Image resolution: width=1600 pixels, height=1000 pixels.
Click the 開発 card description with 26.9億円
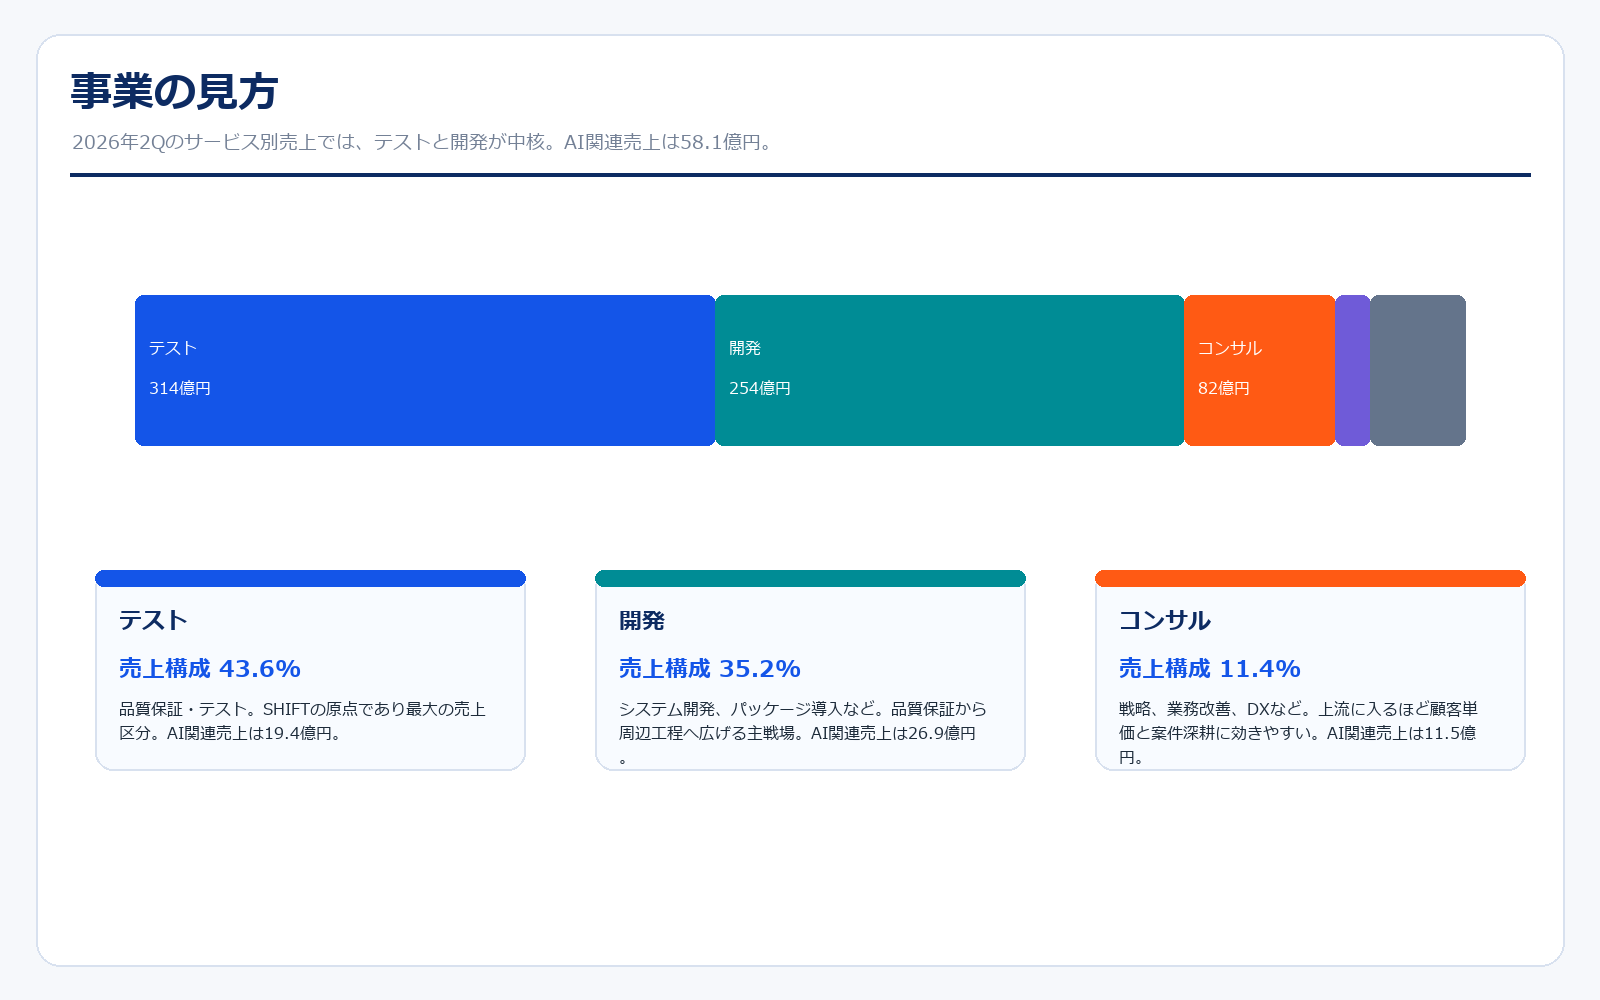(x=803, y=733)
